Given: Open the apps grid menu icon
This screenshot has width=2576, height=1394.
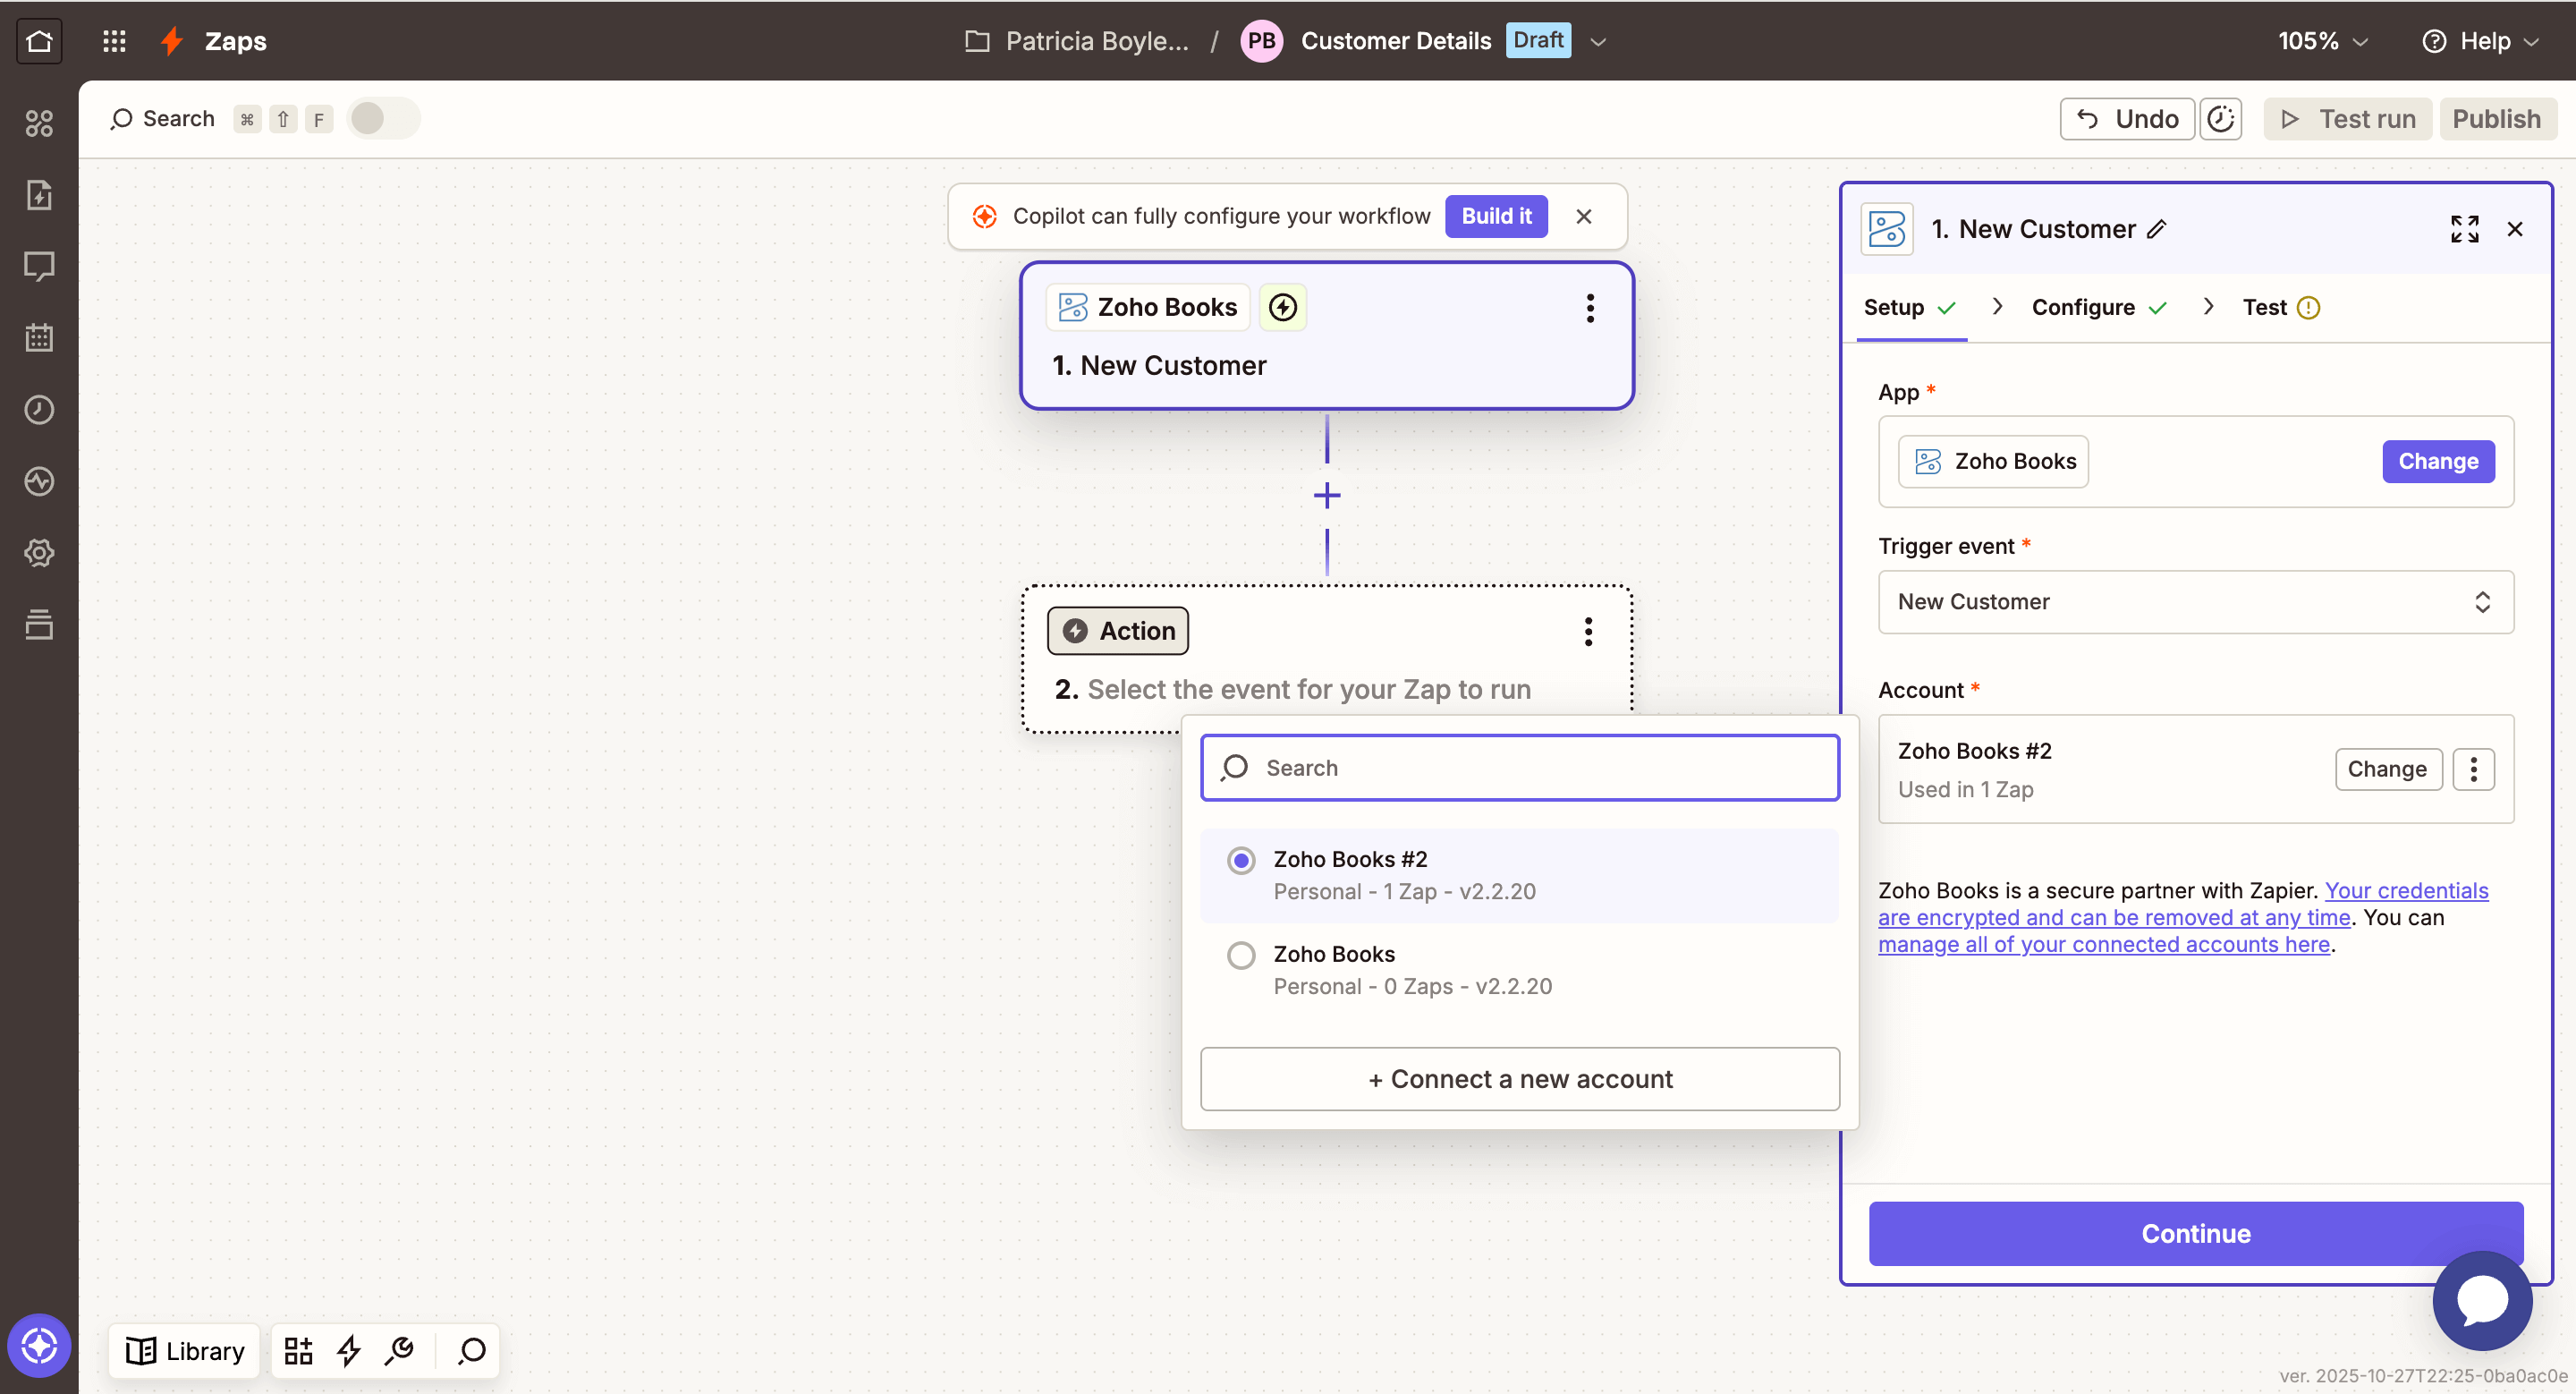Looking at the screenshot, I should tap(114, 41).
